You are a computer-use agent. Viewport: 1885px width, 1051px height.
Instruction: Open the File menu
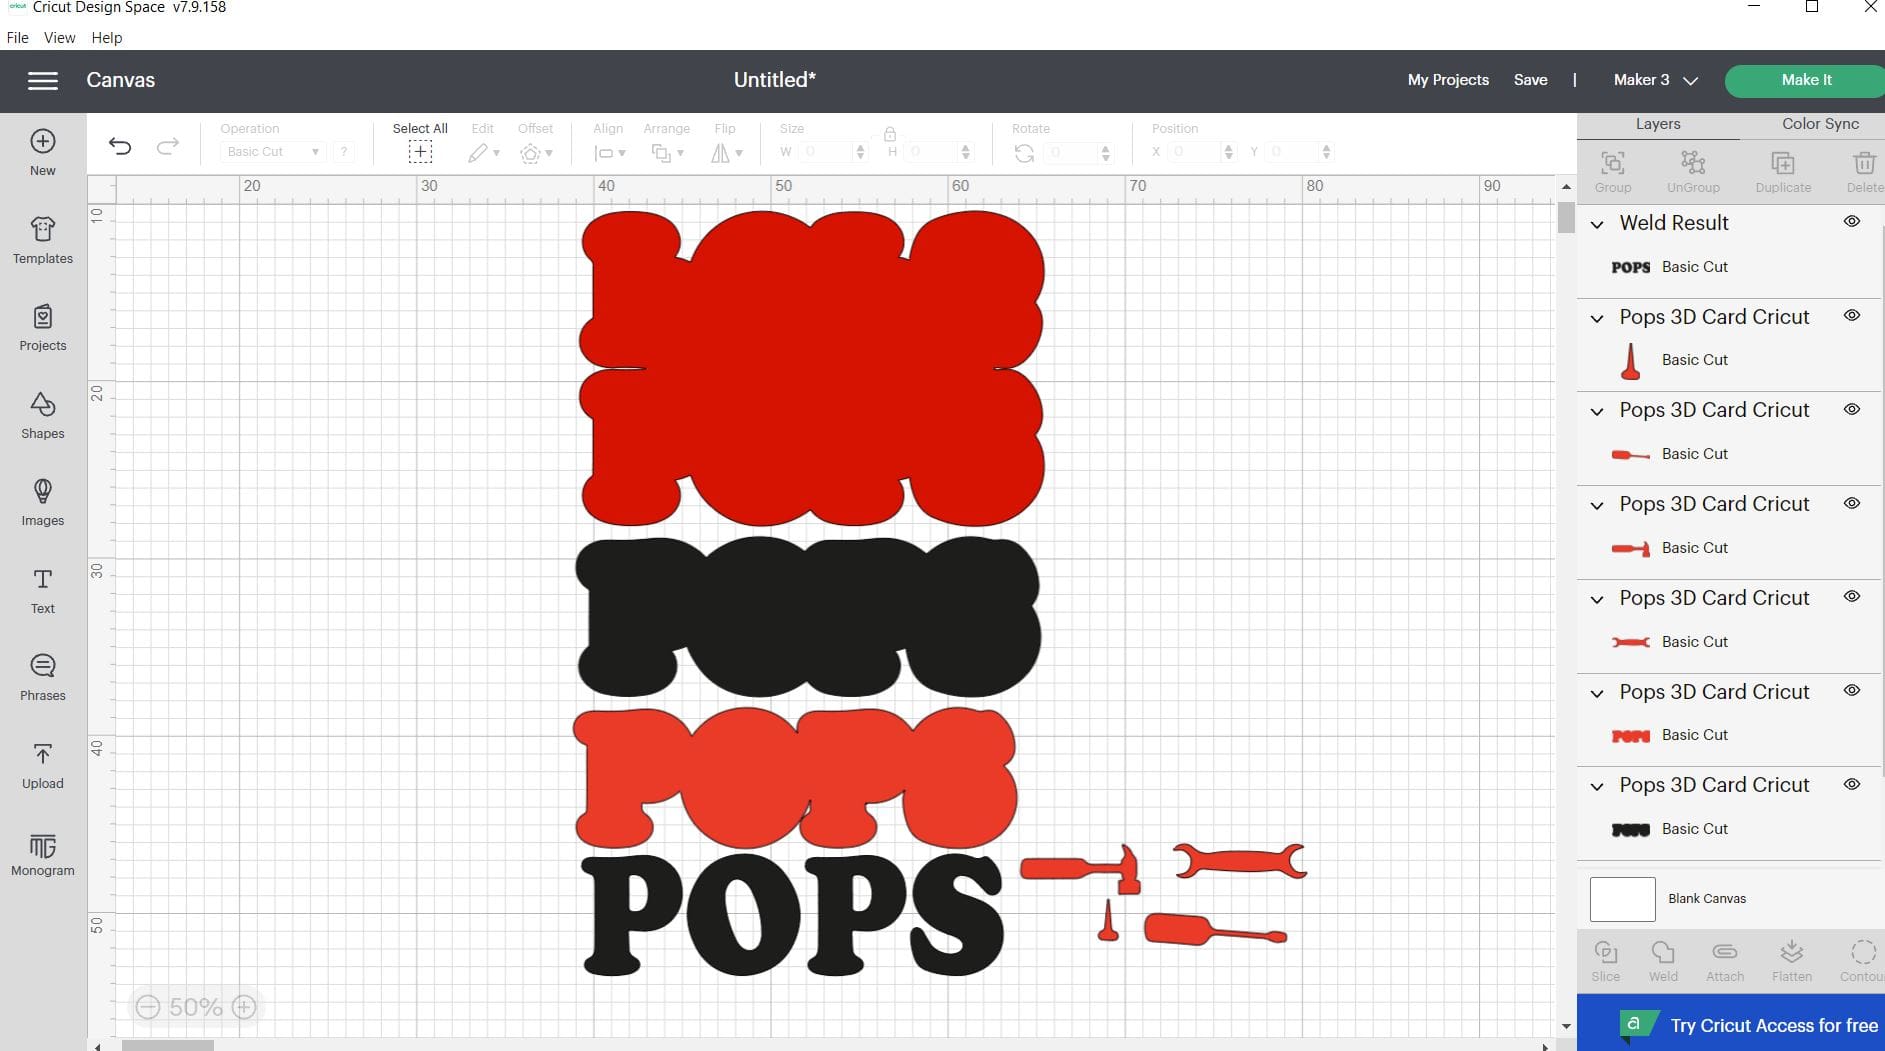[x=17, y=37]
